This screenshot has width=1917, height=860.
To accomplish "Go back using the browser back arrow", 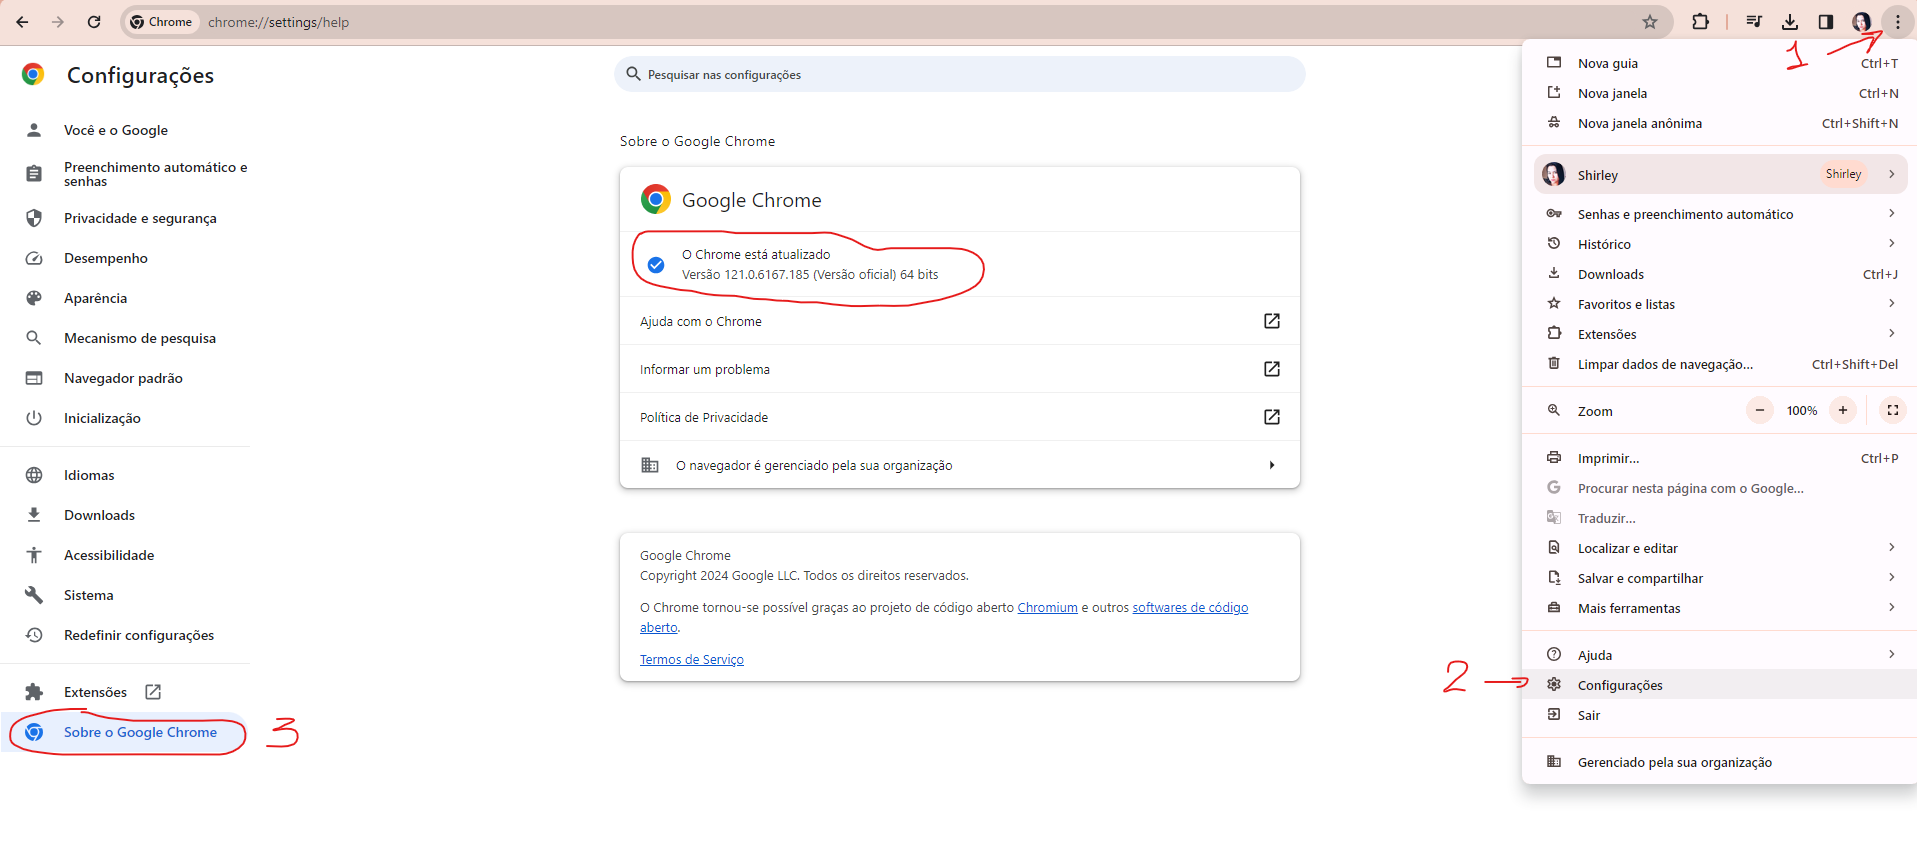I will 22,22.
